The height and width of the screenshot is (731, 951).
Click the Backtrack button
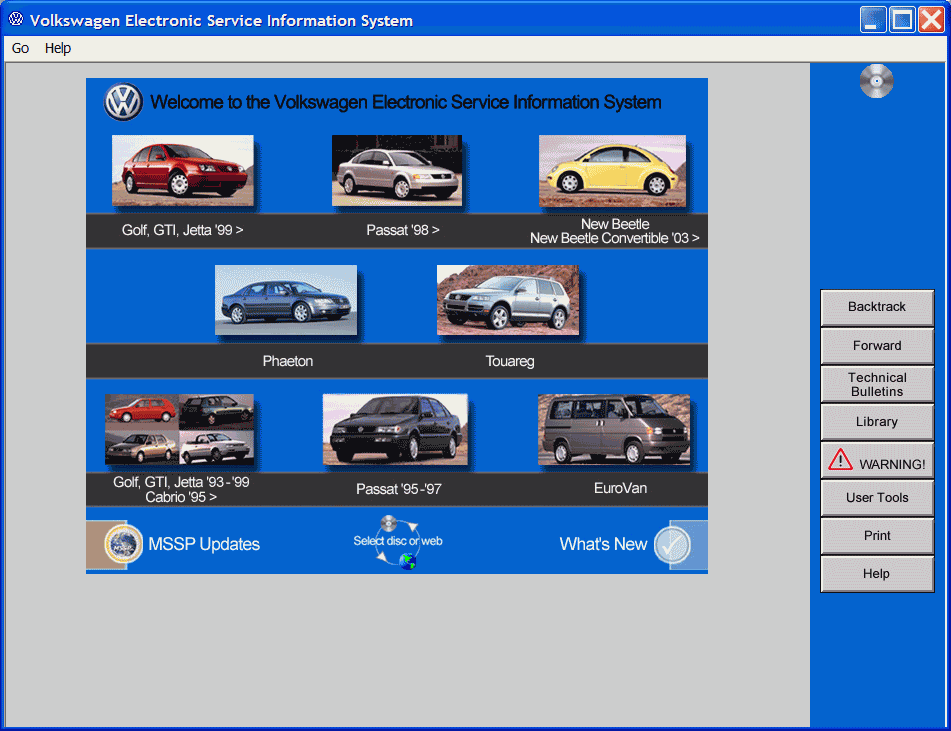[877, 308]
